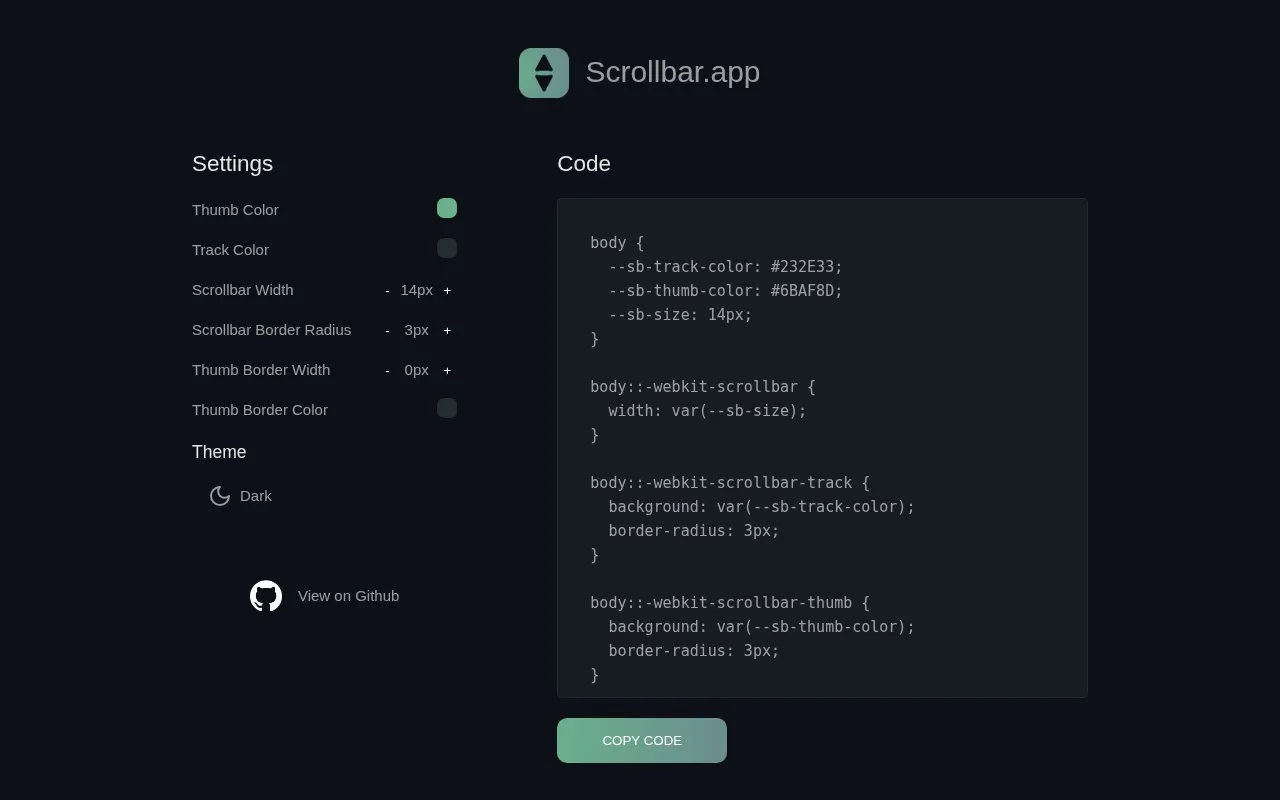Click the Settings heading
Viewport: 1280px width, 800px height.
pyautogui.click(x=232, y=164)
